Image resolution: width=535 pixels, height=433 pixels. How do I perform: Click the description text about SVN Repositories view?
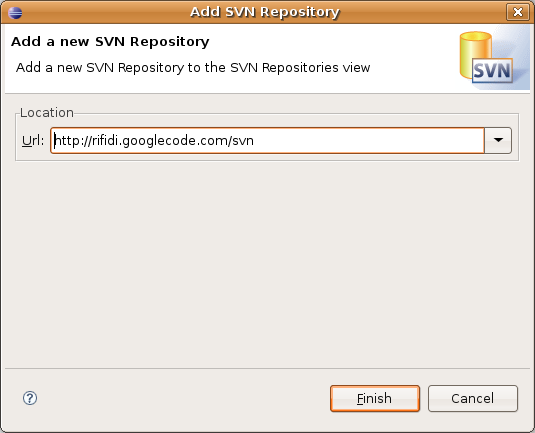pyautogui.click(x=193, y=68)
